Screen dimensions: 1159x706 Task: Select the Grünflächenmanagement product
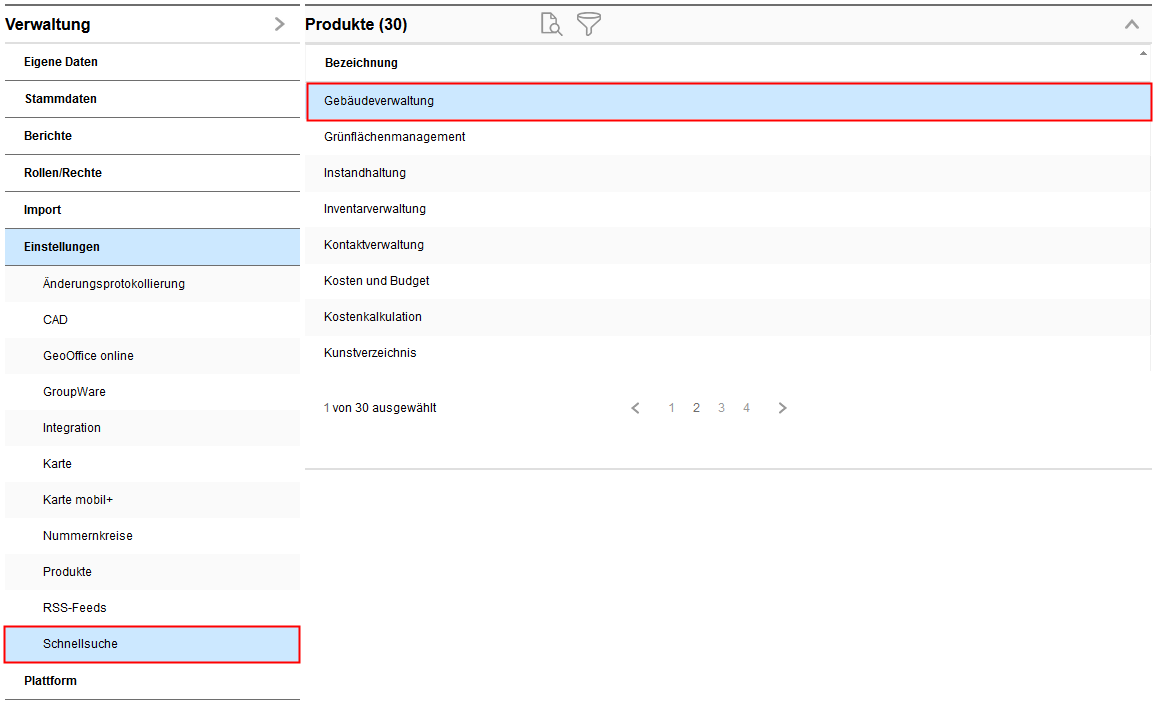[x=394, y=136]
